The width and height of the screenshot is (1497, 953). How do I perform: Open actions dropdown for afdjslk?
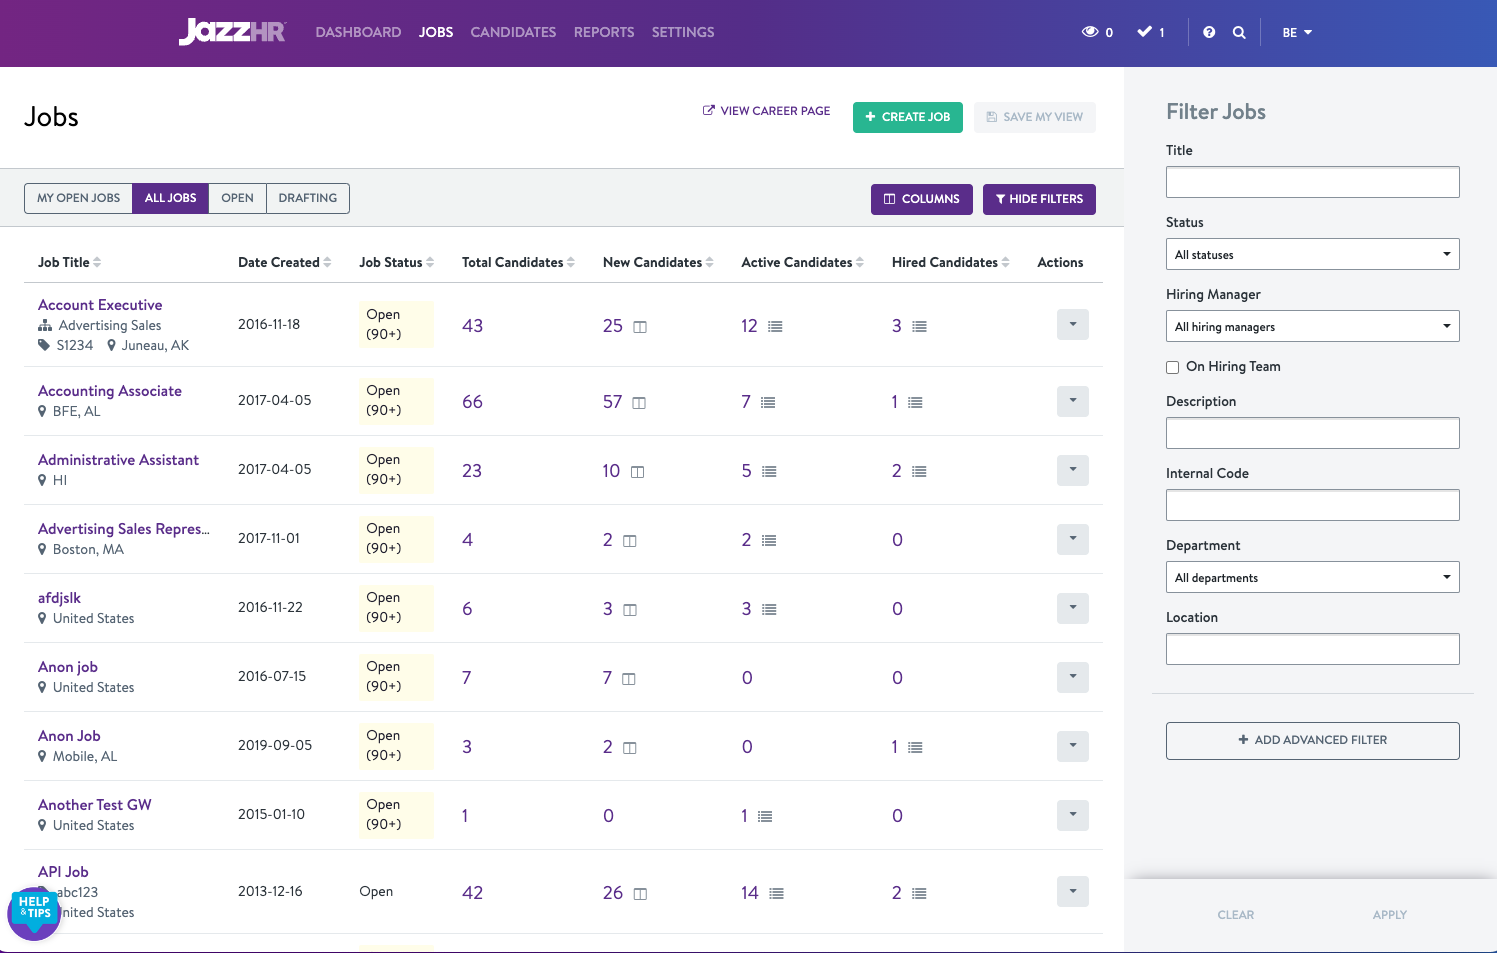coord(1073,608)
